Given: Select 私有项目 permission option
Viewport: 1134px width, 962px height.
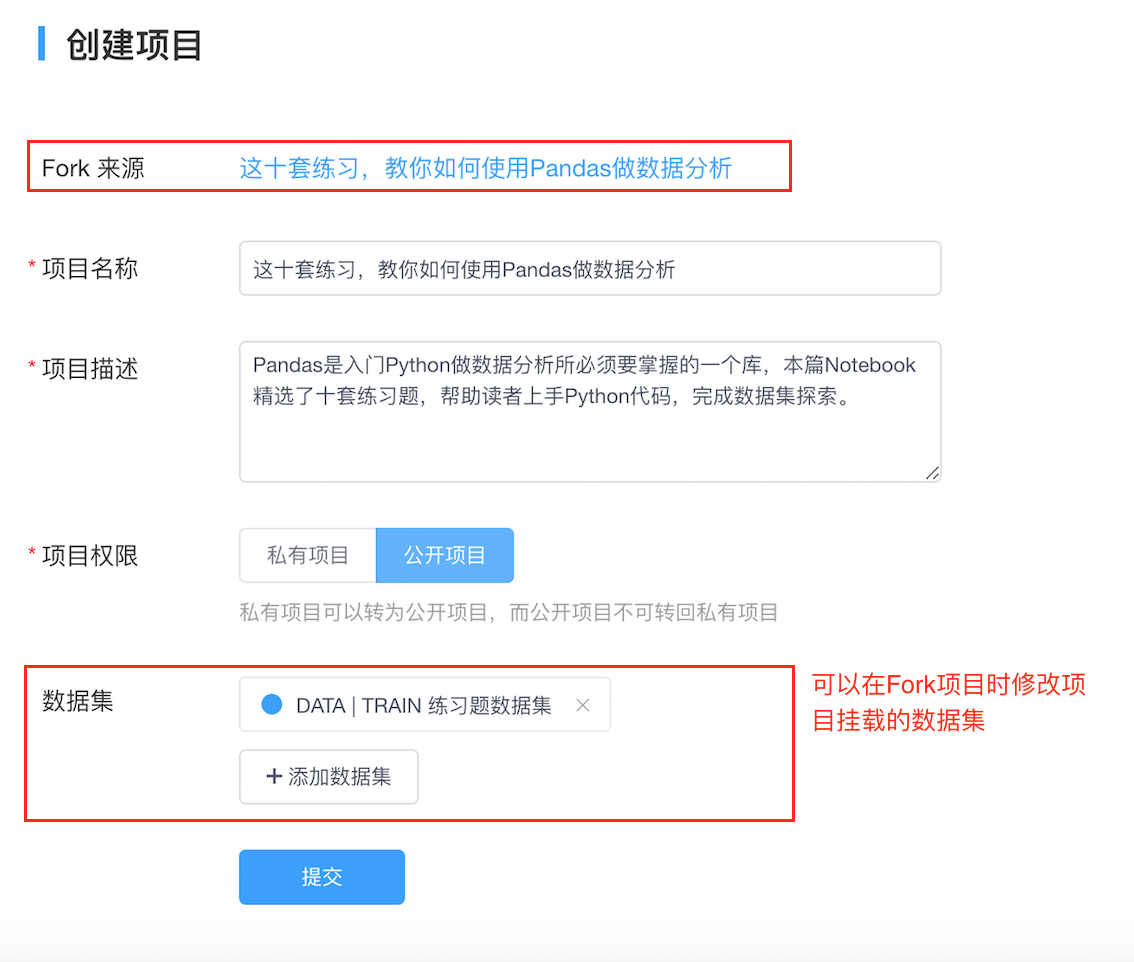Looking at the screenshot, I should 308,555.
